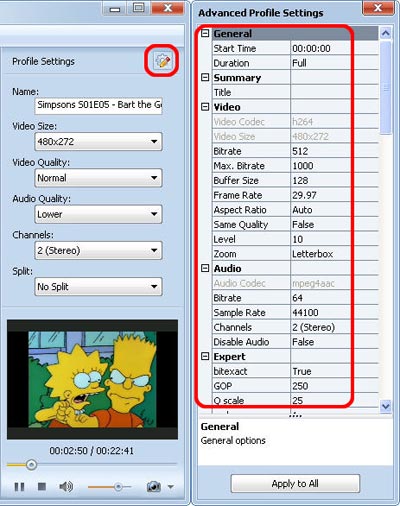
Task: Take a snapshot with camera icon
Action: point(154,487)
